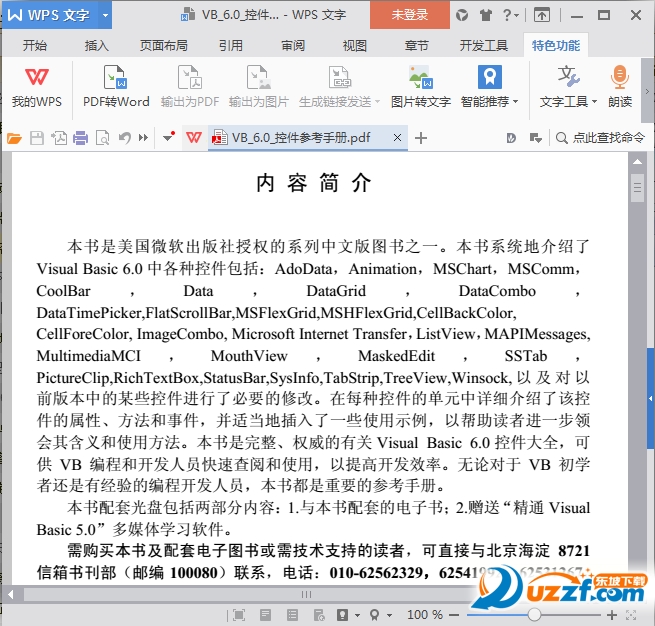
Task: Switch to 视图 tab
Action: coord(355,45)
